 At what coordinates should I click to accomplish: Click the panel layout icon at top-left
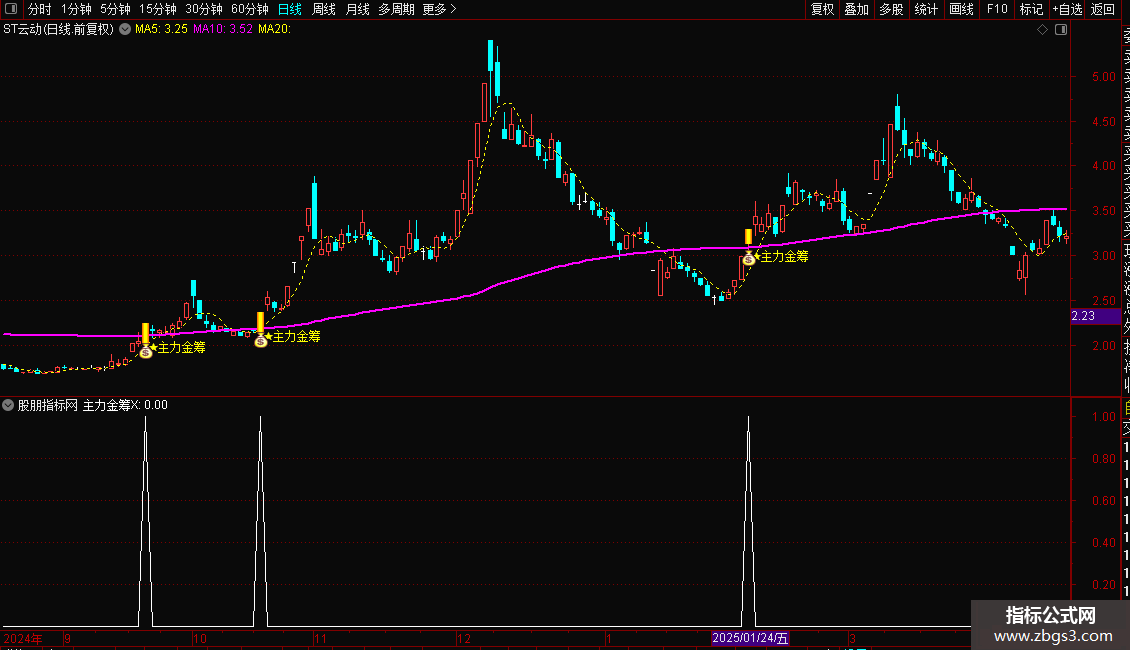click(x=11, y=9)
